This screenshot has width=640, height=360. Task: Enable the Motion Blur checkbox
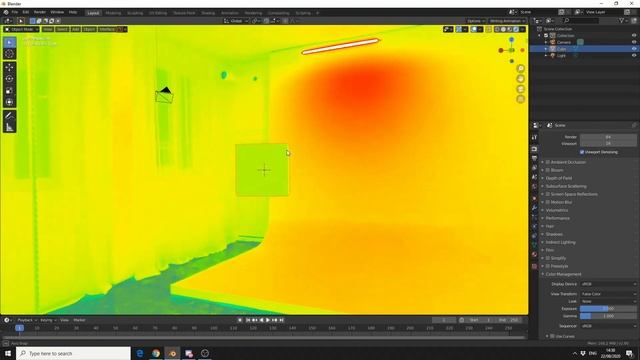(x=548, y=202)
